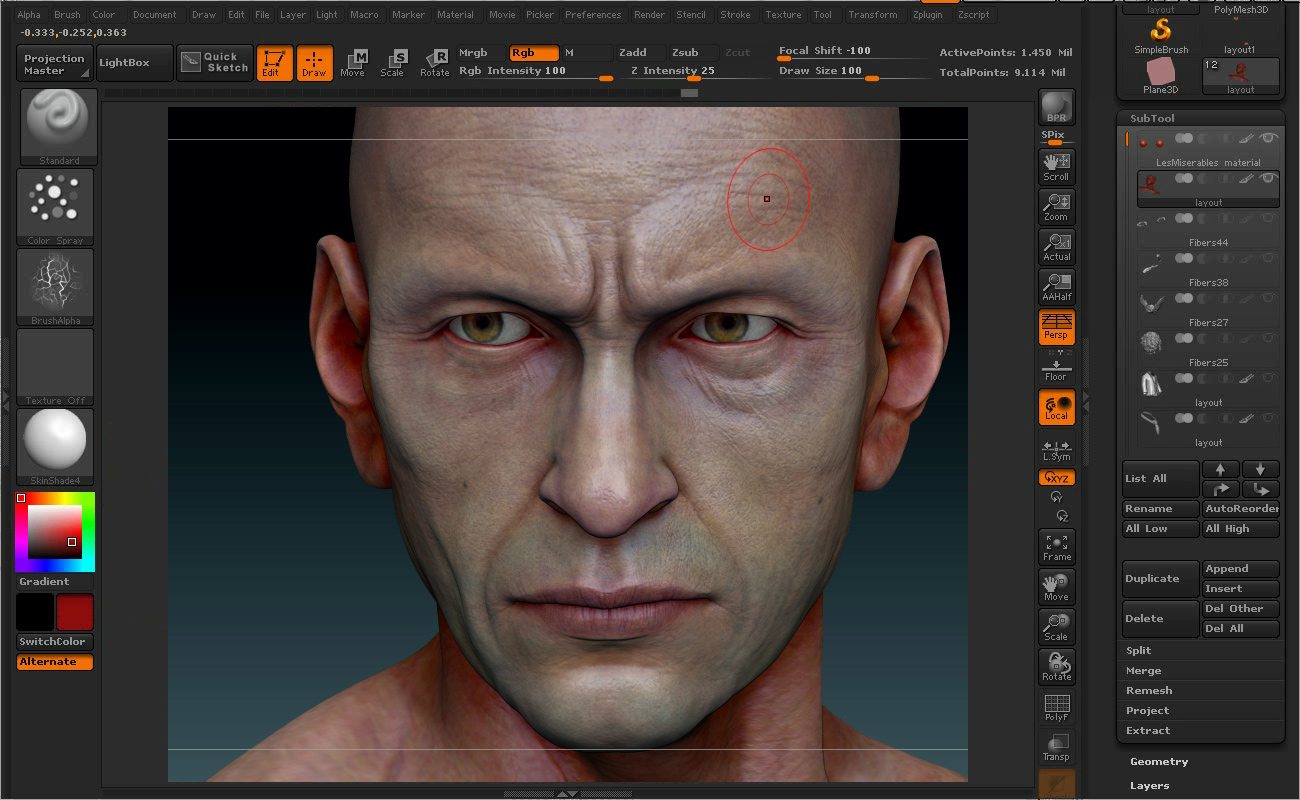Click the BPR render button

[x=1057, y=107]
